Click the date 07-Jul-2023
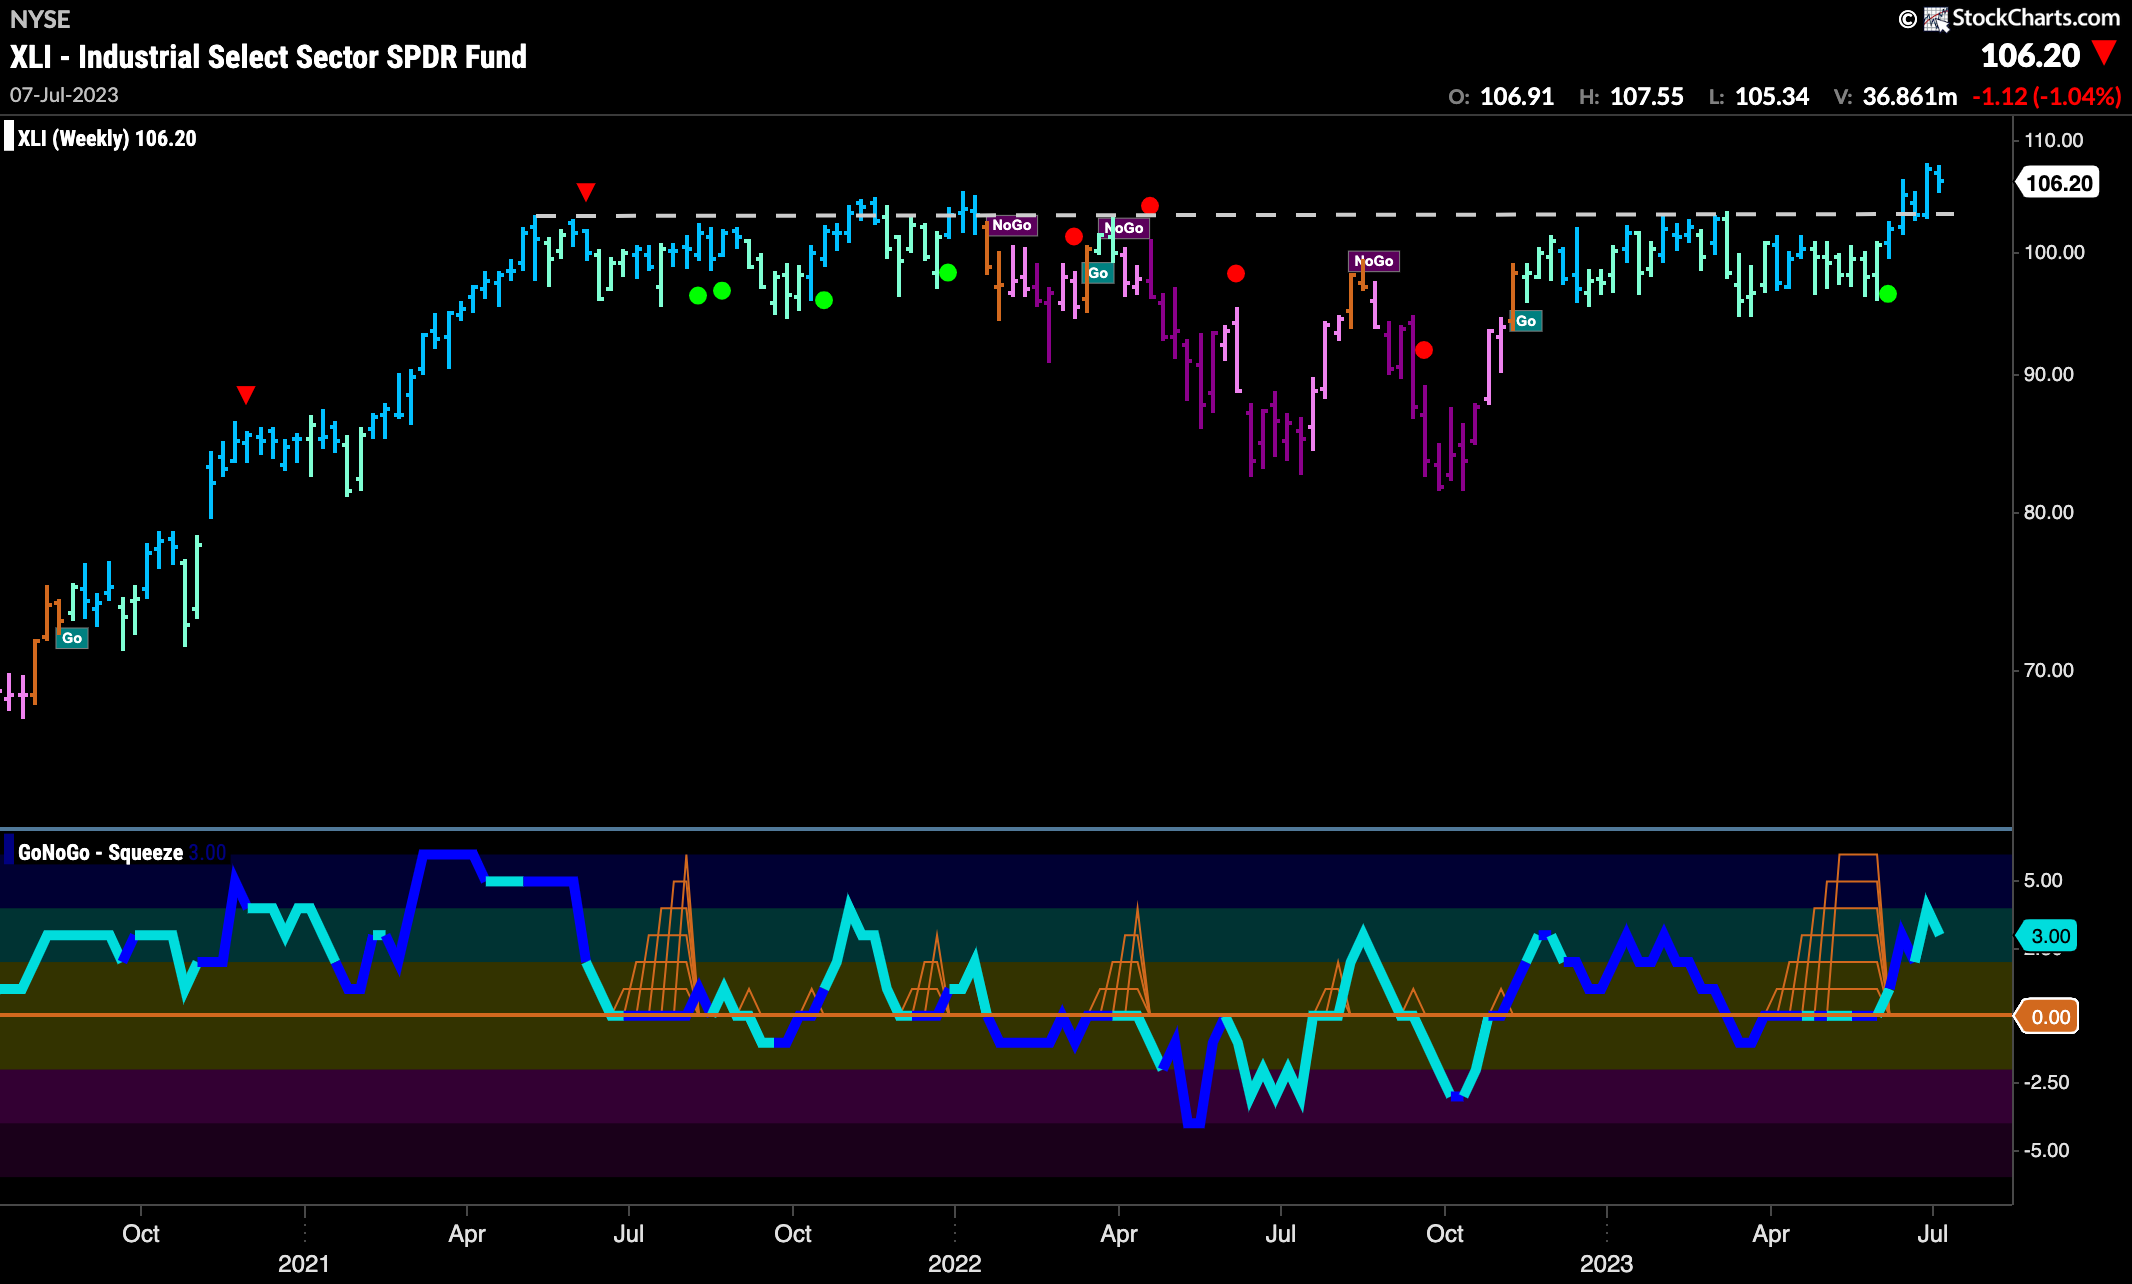Viewport: 2132px width, 1284px height. point(64,95)
